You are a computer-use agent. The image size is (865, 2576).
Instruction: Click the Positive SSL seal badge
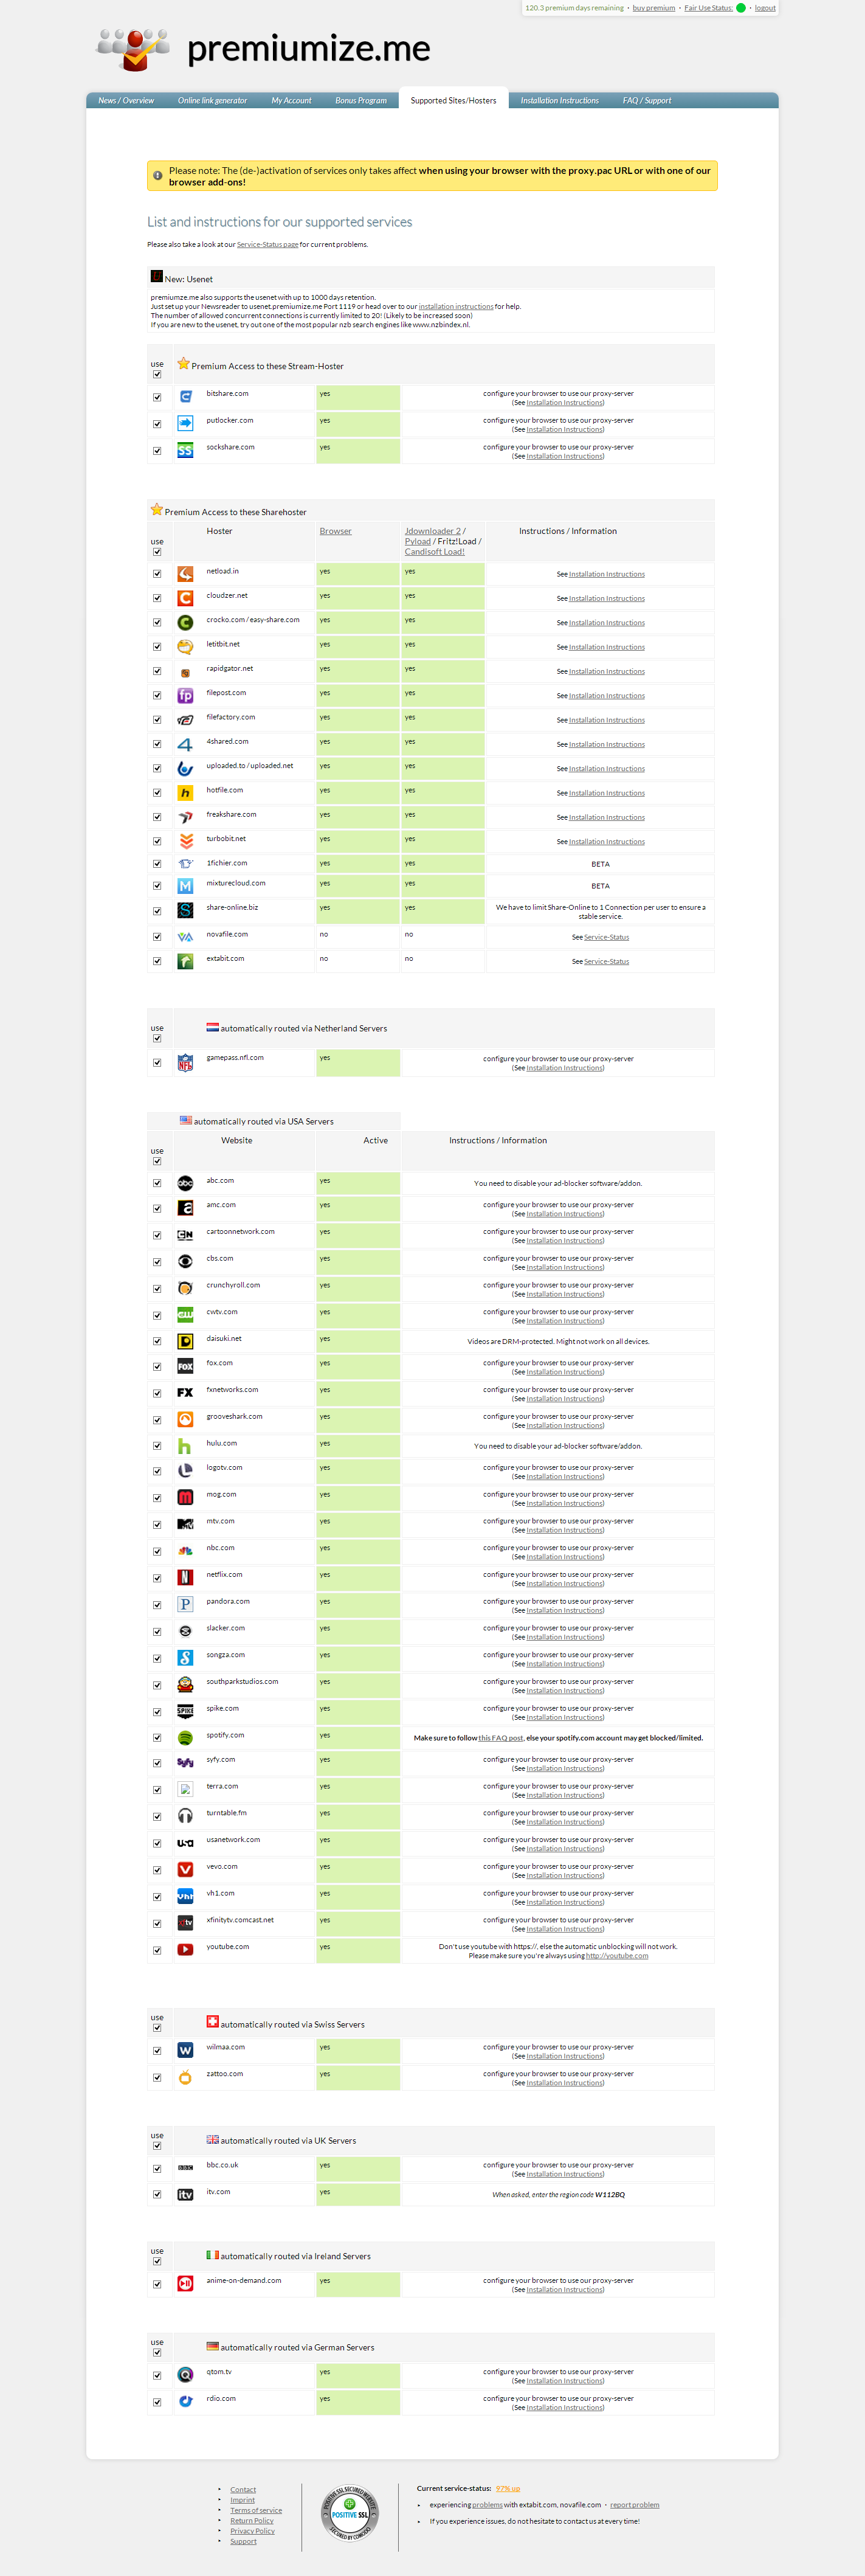tap(350, 2513)
